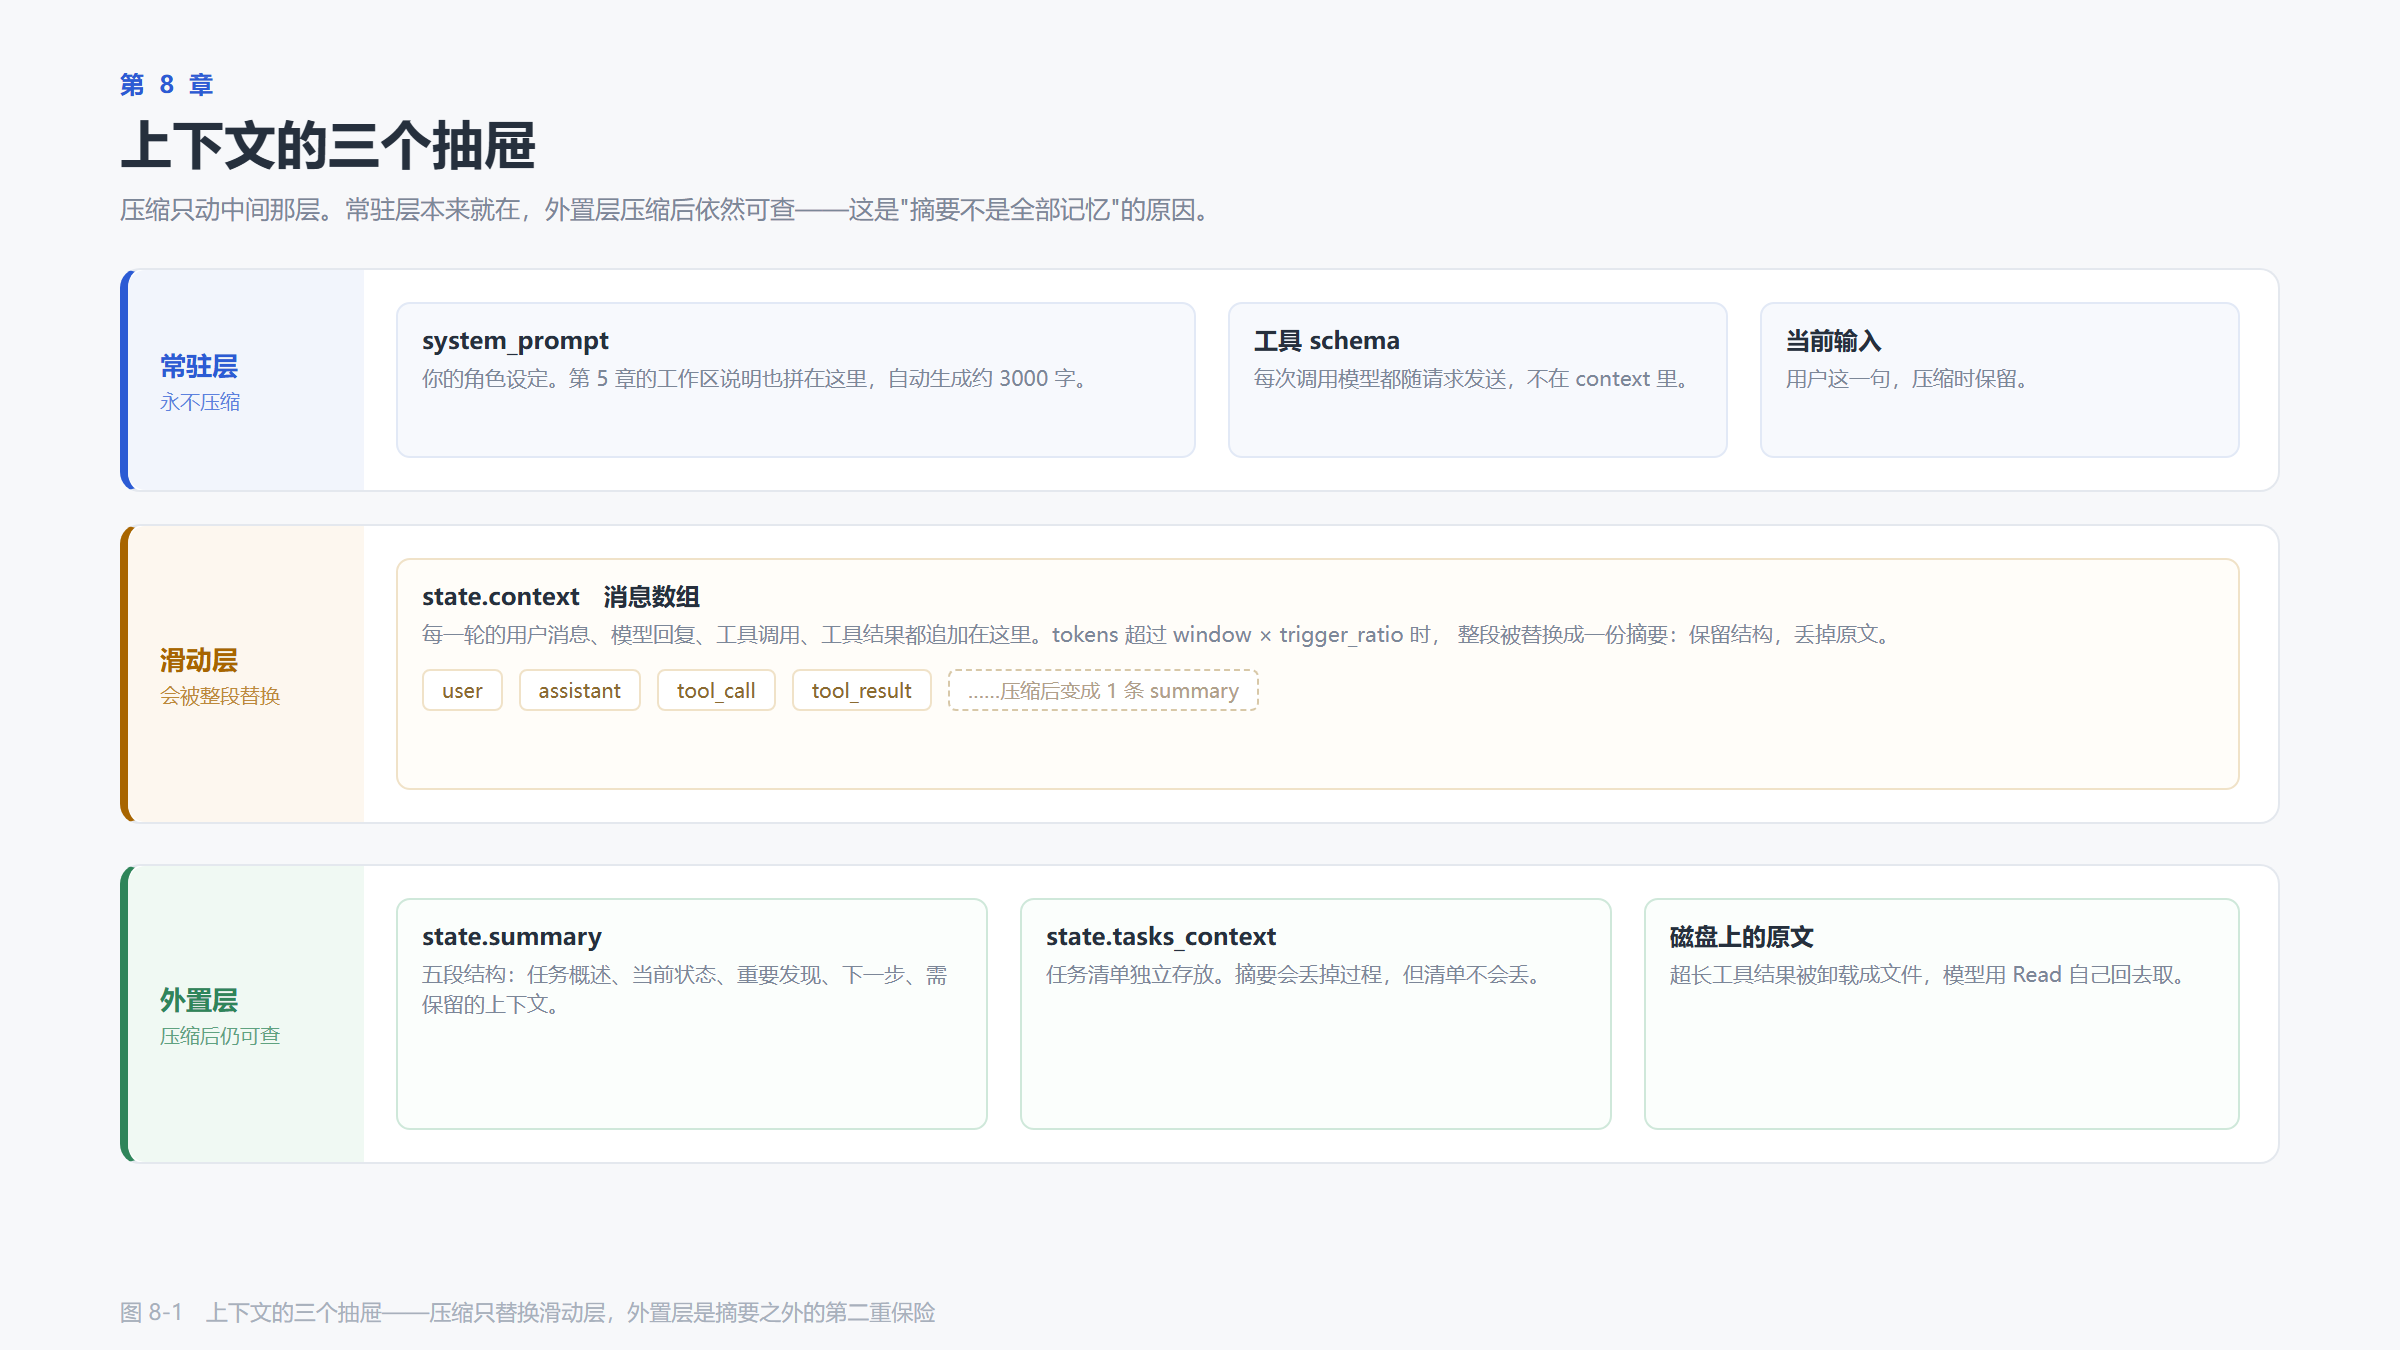Click the title 上下文的三个抽屉
This screenshot has width=2400, height=1350.
click(x=328, y=146)
